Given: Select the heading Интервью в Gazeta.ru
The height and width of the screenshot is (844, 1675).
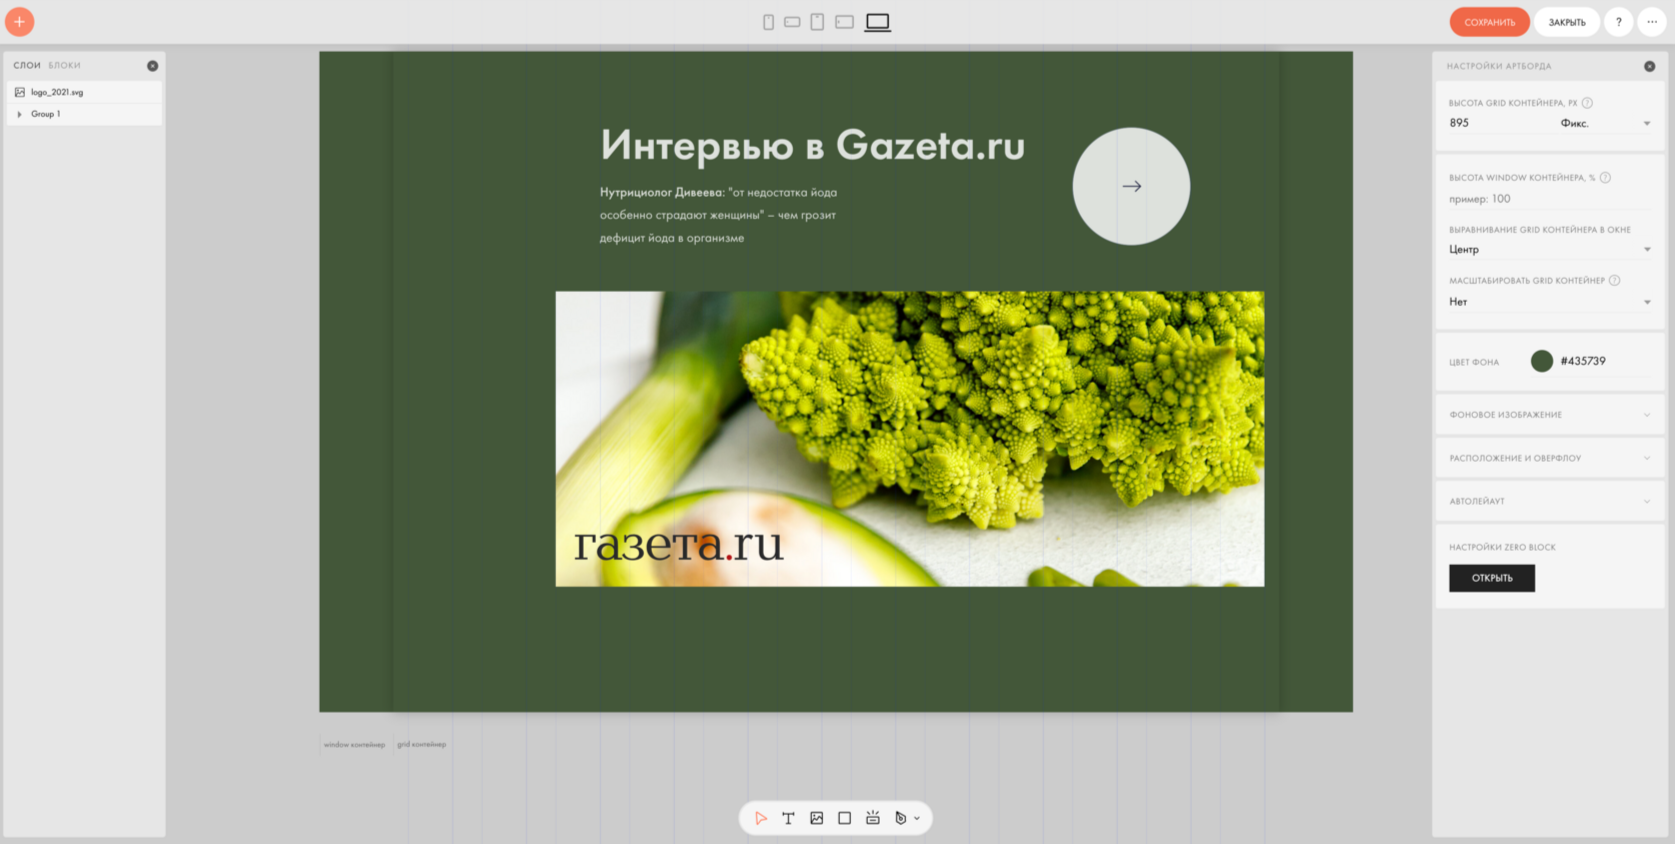Looking at the screenshot, I should [x=812, y=146].
